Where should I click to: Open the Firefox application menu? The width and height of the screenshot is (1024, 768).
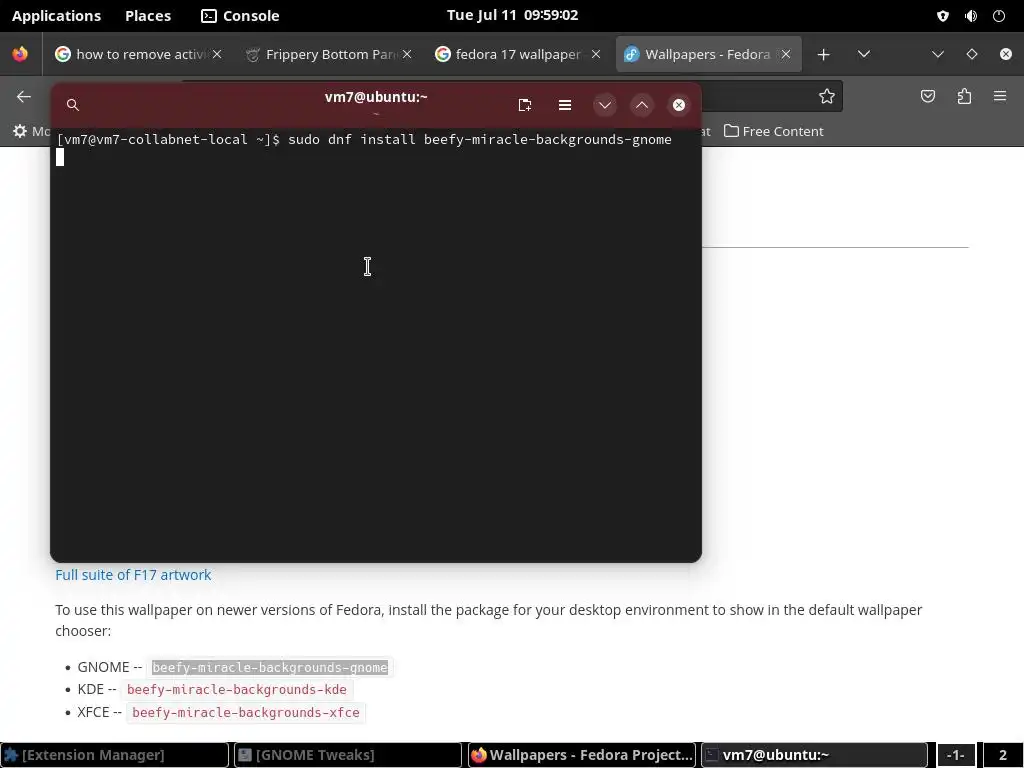coord(1000,96)
